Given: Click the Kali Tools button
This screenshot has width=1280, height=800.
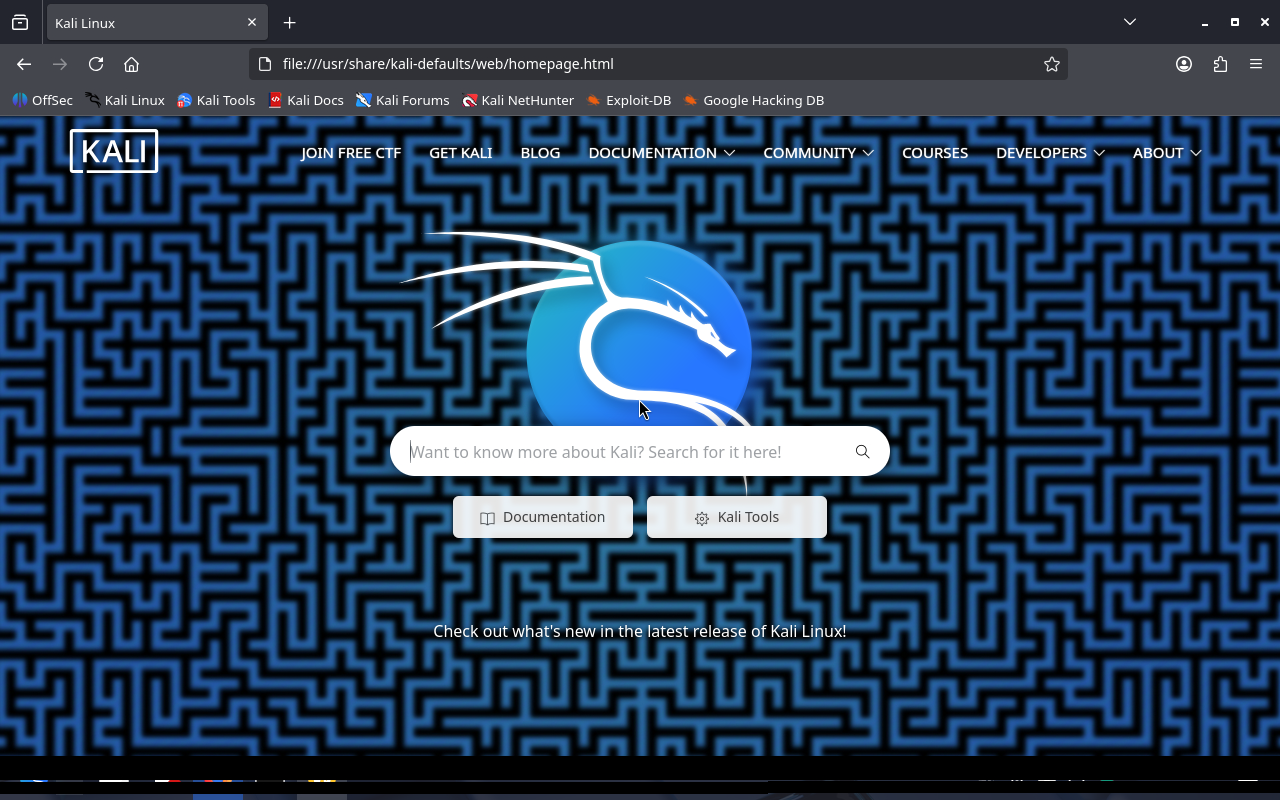Looking at the screenshot, I should tap(737, 517).
